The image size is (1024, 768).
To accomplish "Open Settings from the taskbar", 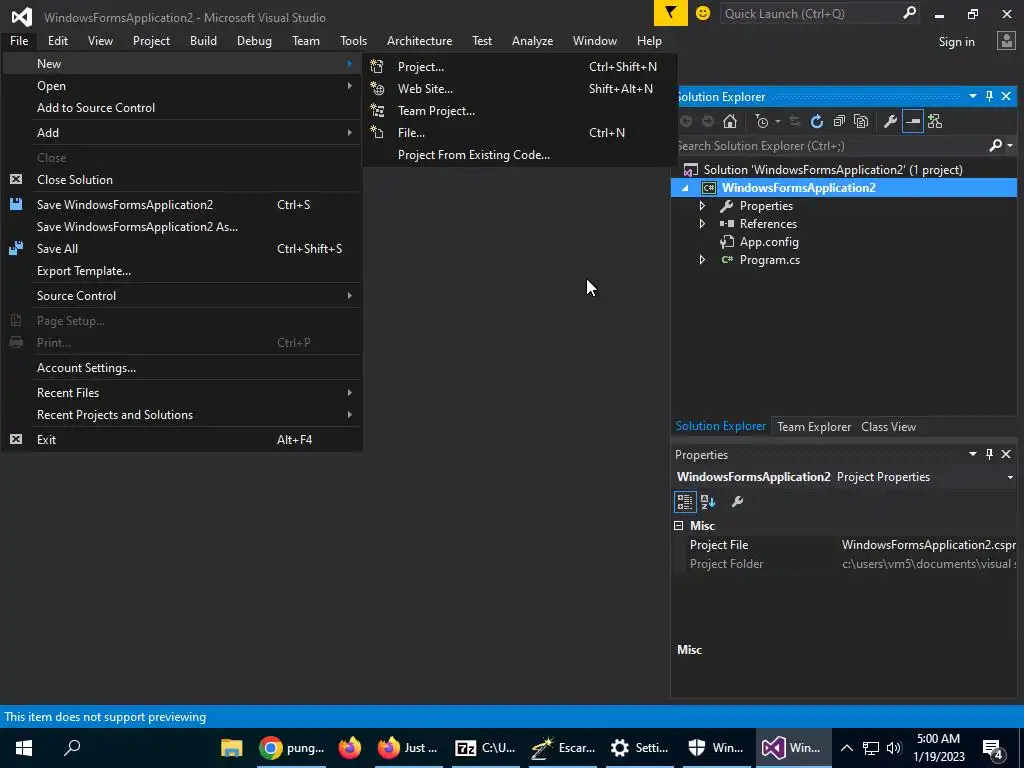I will [x=639, y=748].
